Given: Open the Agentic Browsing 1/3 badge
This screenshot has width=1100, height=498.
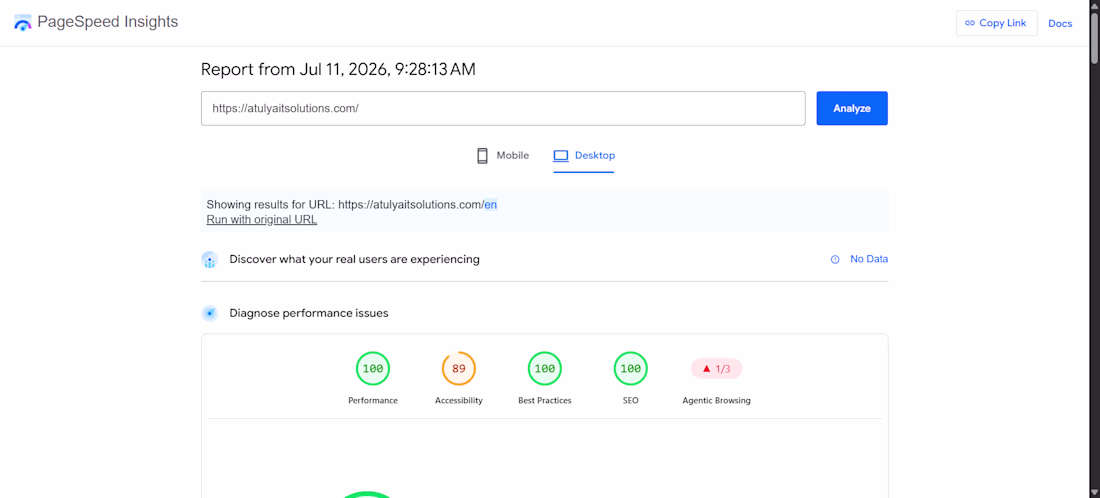Looking at the screenshot, I should (716, 369).
